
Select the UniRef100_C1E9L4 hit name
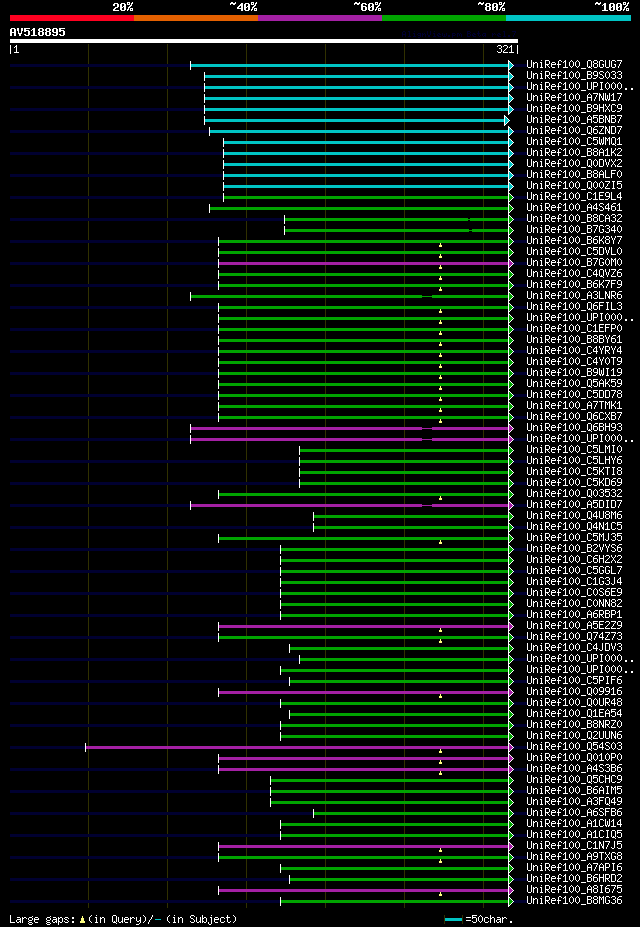pos(574,197)
